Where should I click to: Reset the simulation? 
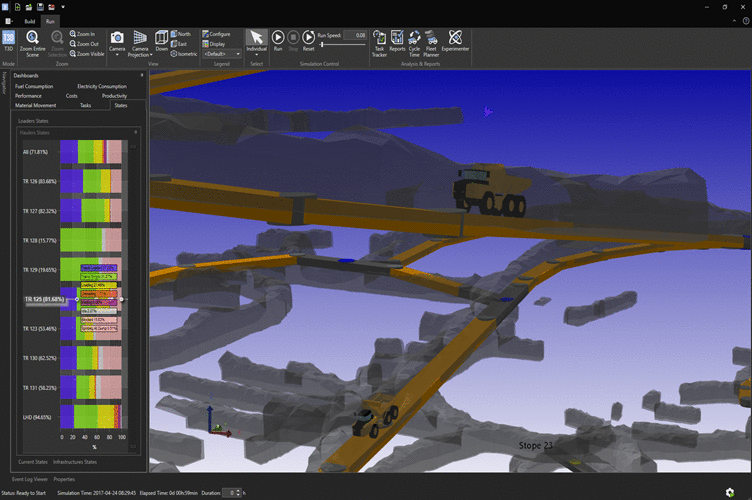click(308, 40)
